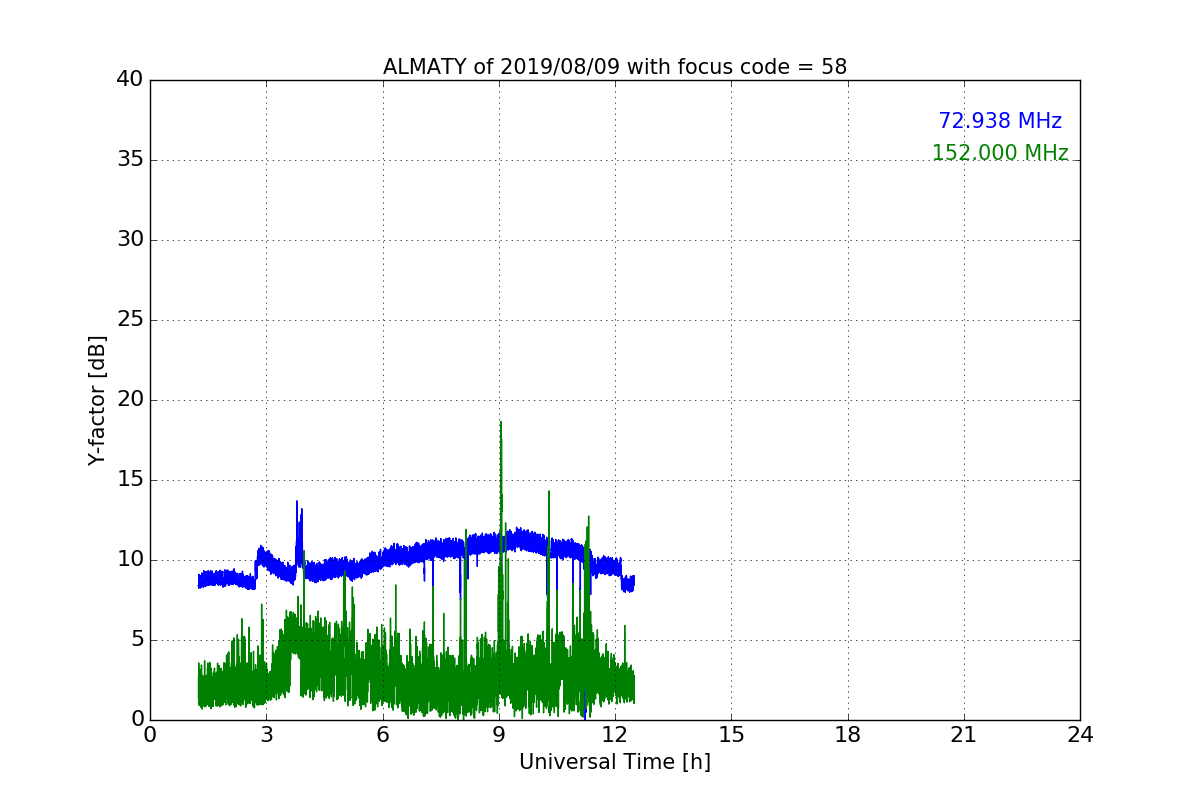This screenshot has height=800, width=1200.
Task: Click the x-axis tick label 3
Action: coord(266,735)
